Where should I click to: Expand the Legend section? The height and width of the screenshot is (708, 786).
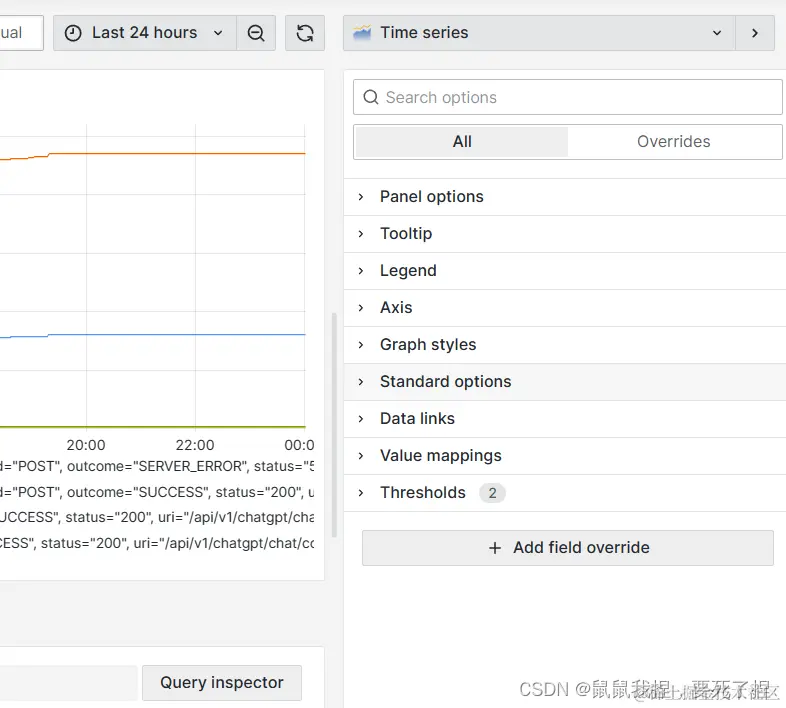(x=564, y=271)
